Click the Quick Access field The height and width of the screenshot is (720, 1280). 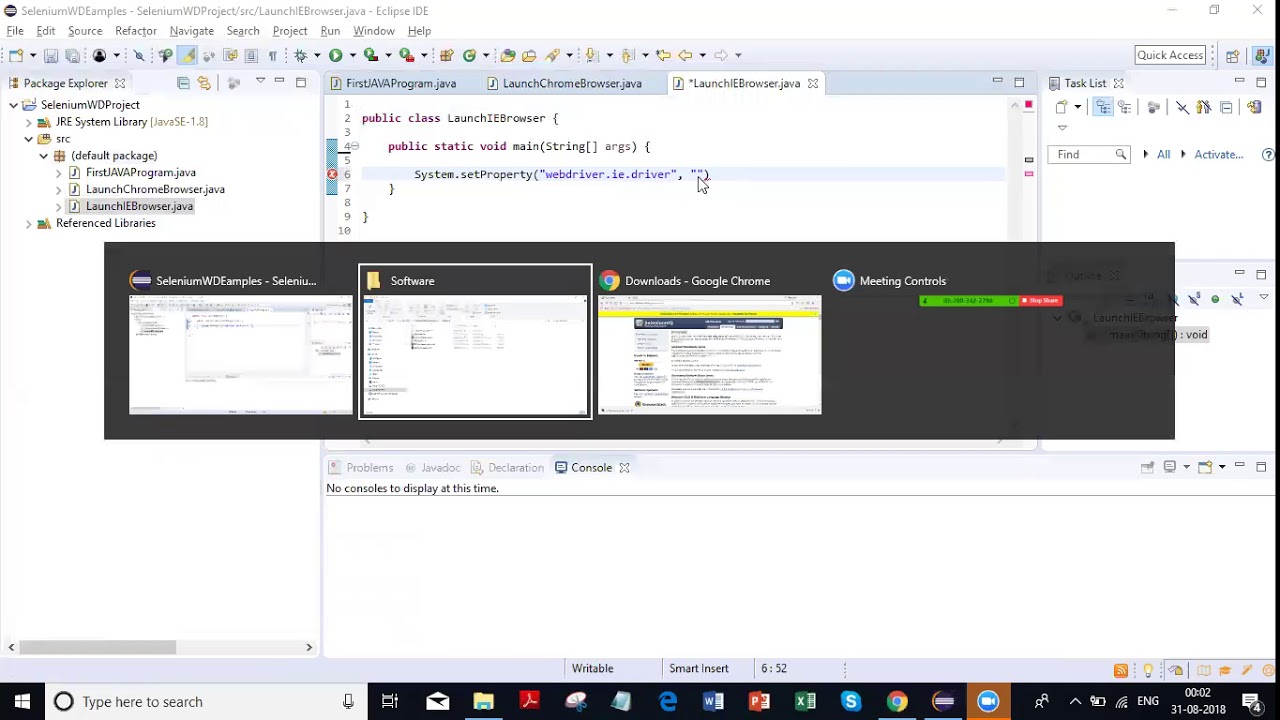1170,55
